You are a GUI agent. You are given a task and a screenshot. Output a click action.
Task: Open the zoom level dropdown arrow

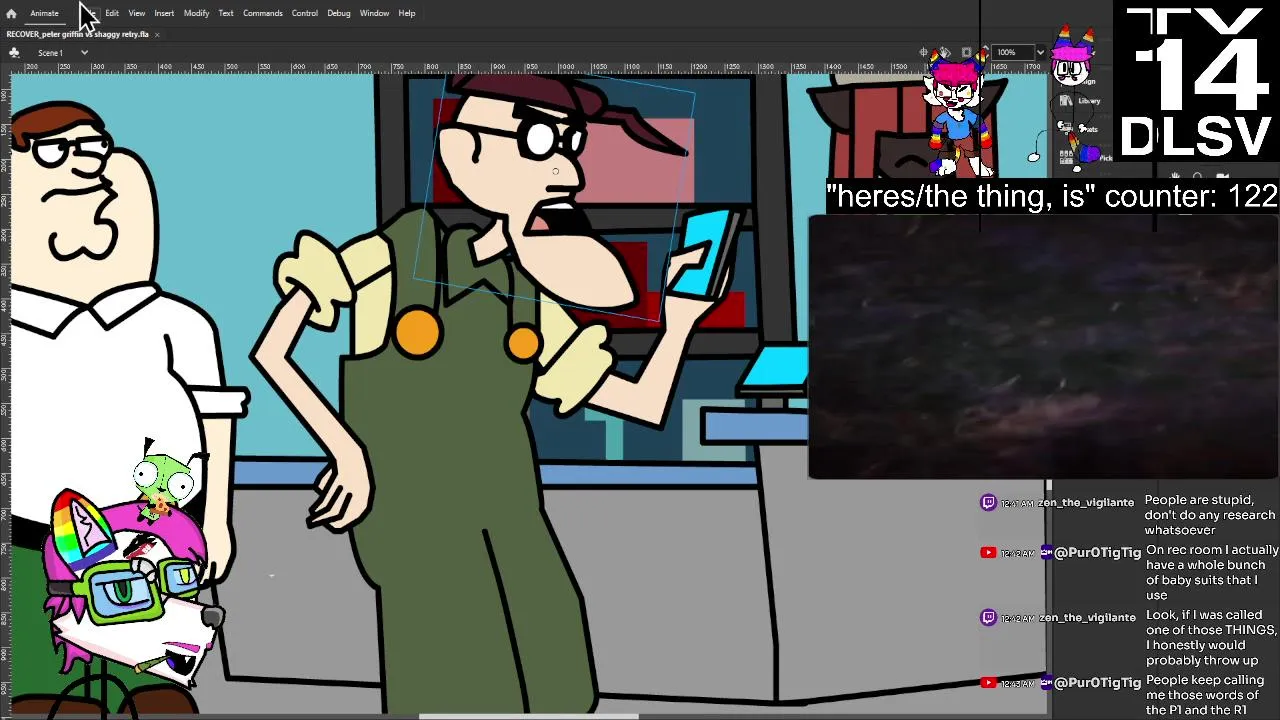pos(1040,52)
